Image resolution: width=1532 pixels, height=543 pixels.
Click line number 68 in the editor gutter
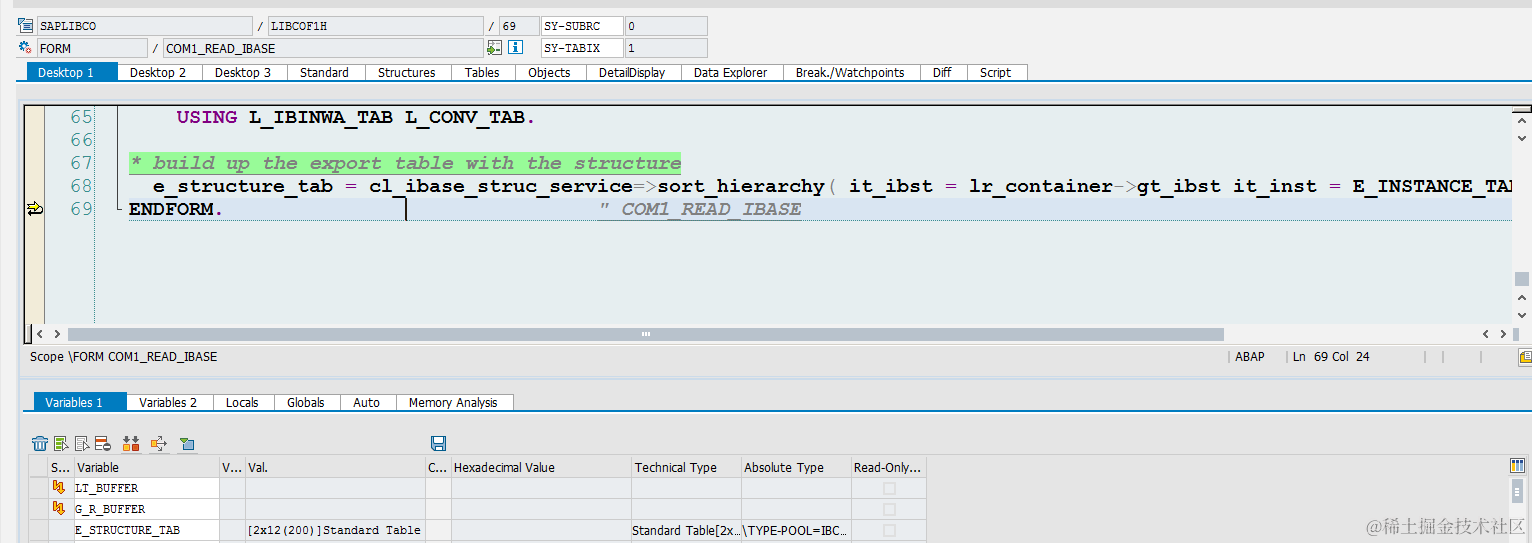click(x=81, y=186)
